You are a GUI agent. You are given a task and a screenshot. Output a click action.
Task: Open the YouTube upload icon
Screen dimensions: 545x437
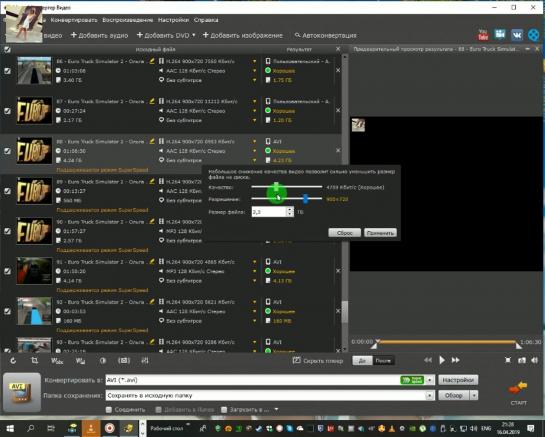[483, 35]
